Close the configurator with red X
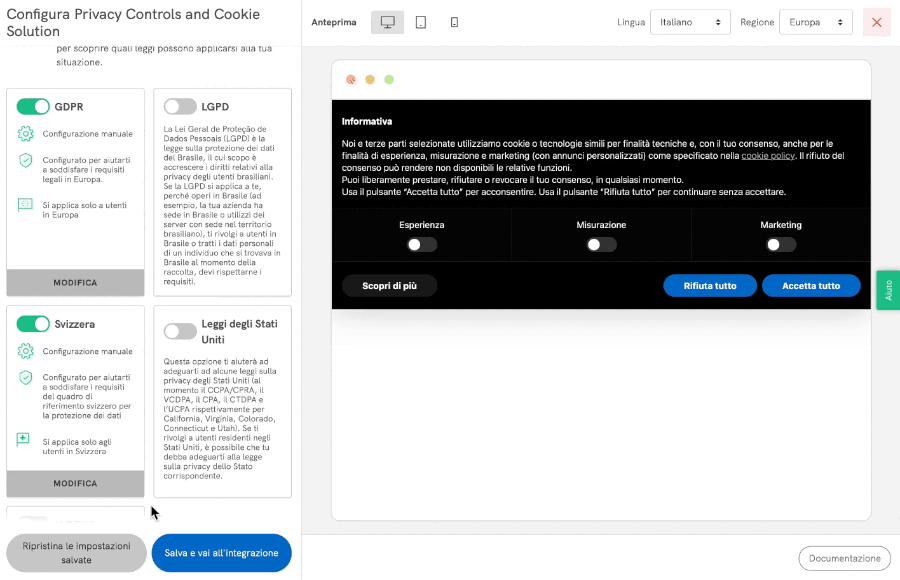 [877, 22]
